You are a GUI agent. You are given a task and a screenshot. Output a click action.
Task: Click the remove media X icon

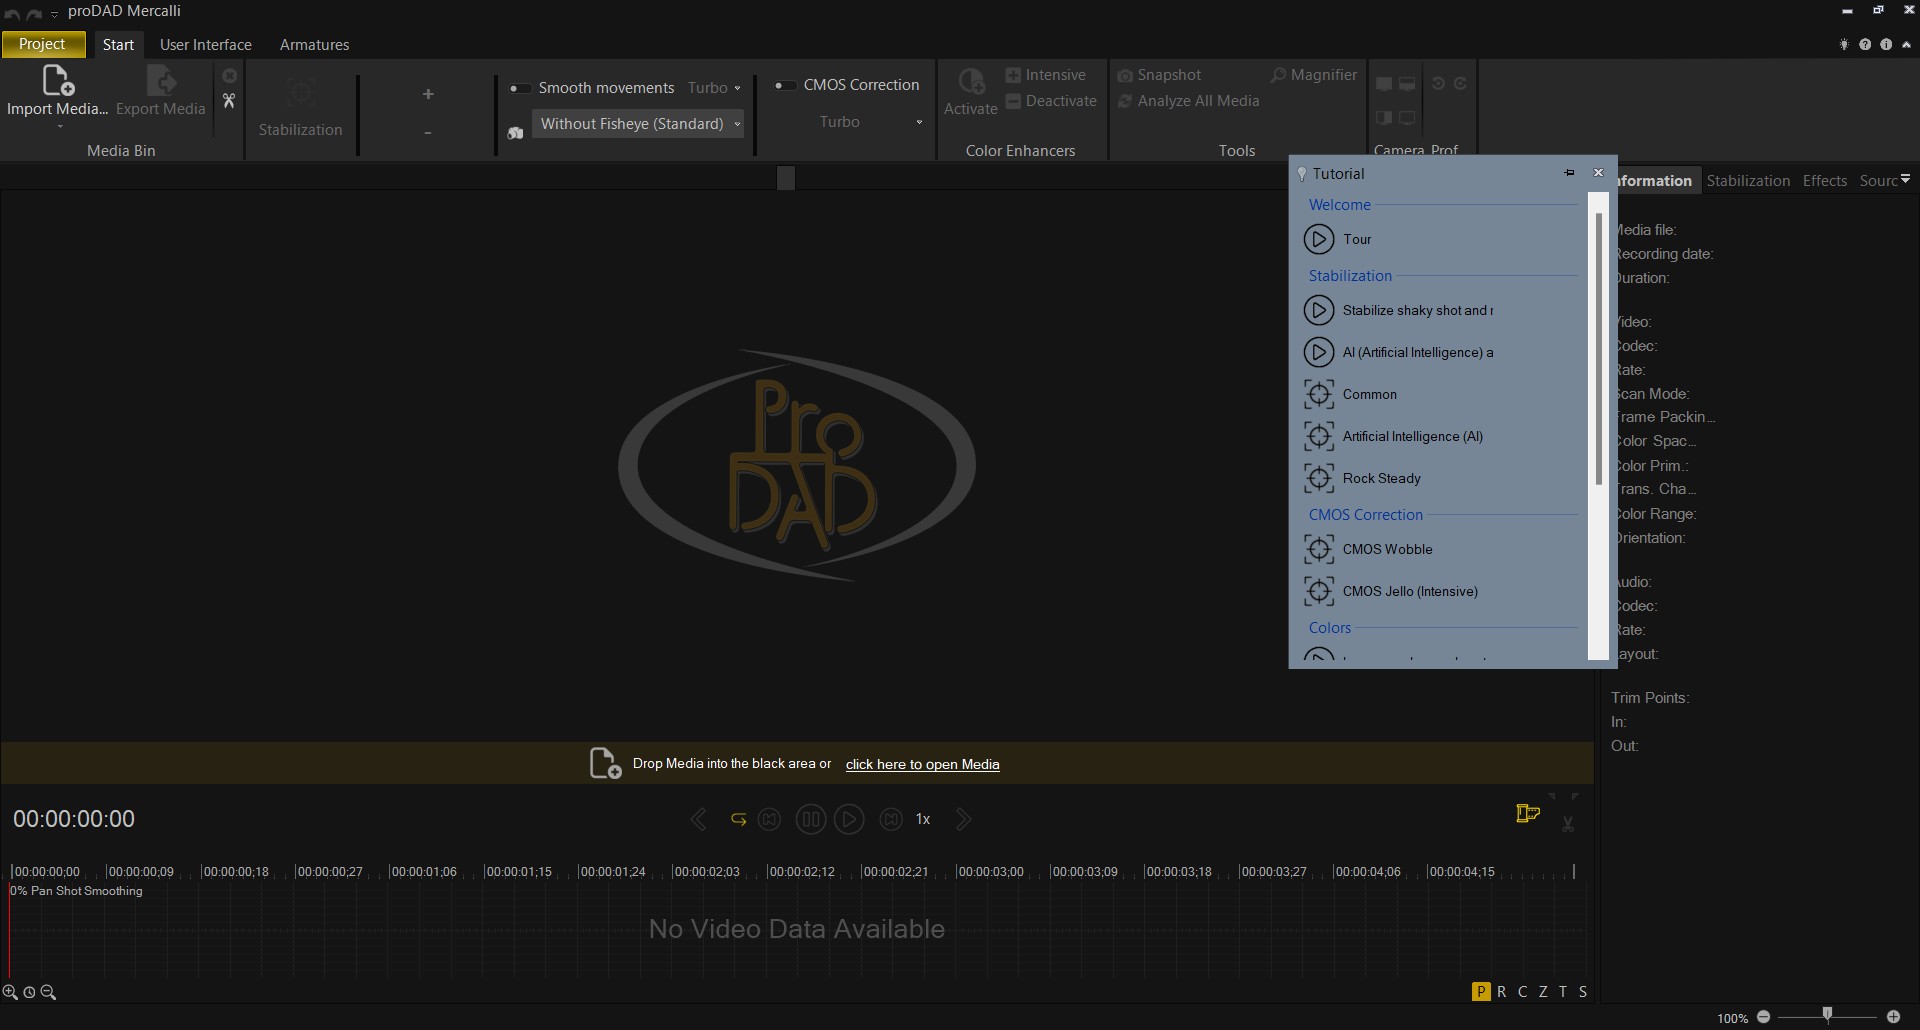[x=229, y=76]
